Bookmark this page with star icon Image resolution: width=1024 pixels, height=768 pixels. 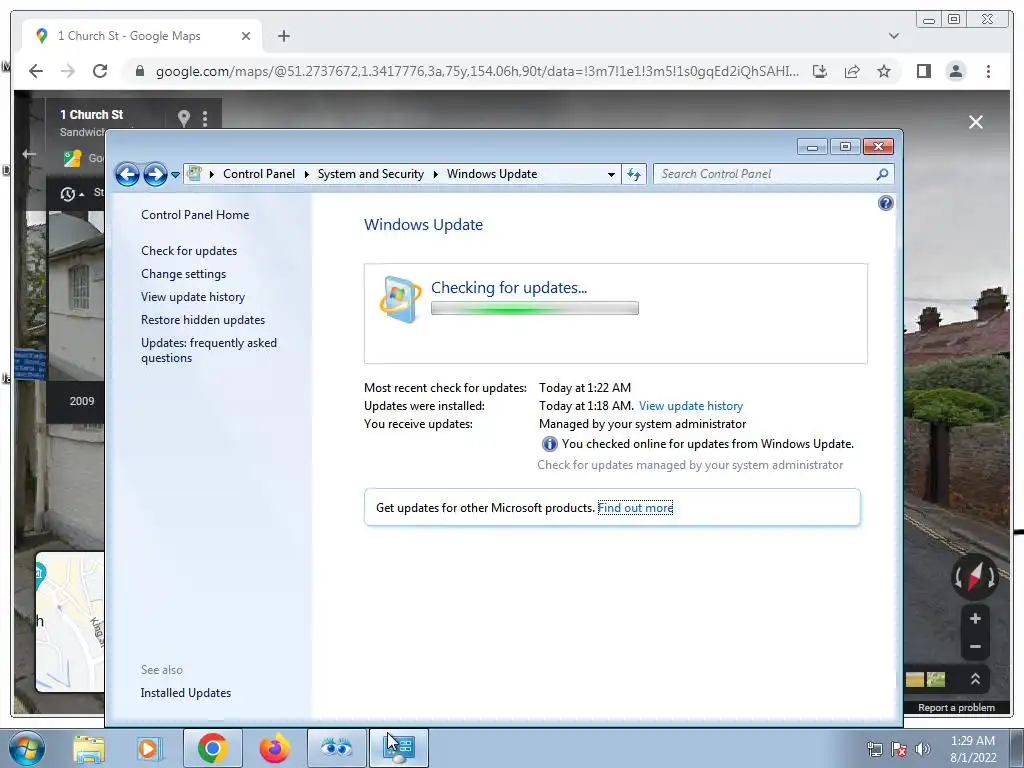pos(884,71)
